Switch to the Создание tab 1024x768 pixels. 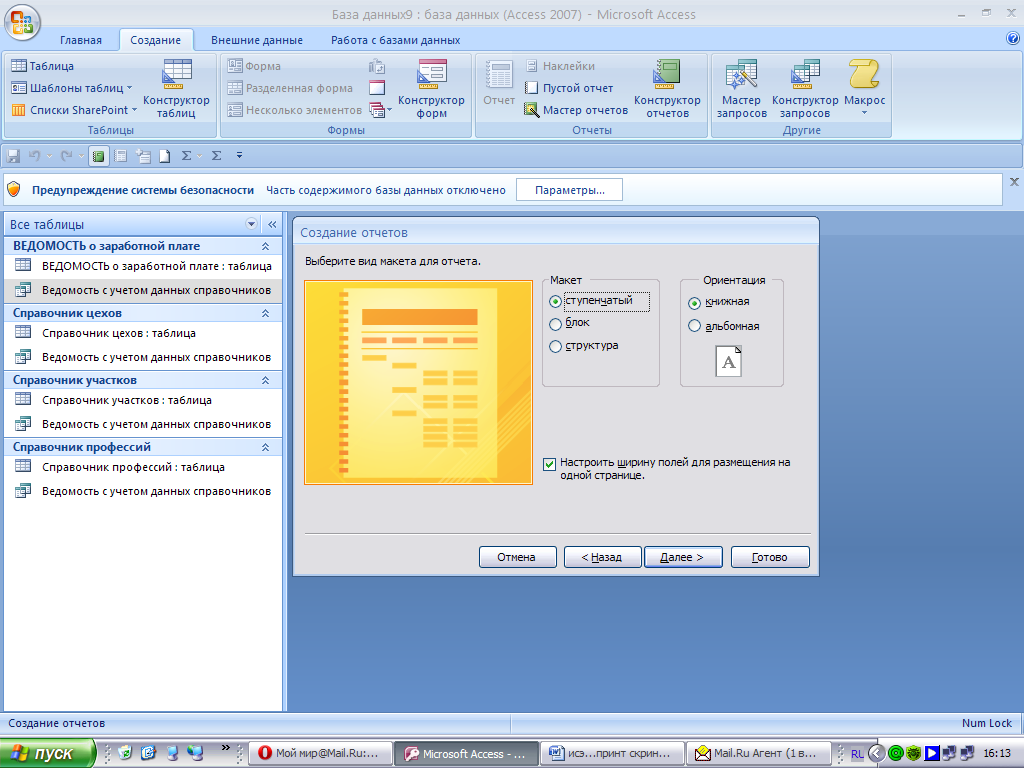click(x=155, y=40)
